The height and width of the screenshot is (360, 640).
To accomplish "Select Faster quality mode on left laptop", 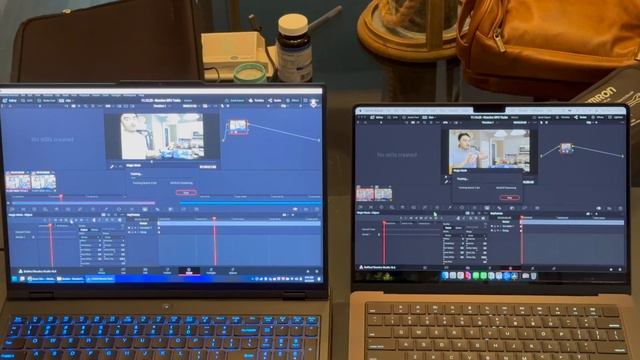I will pyautogui.click(x=83, y=230).
